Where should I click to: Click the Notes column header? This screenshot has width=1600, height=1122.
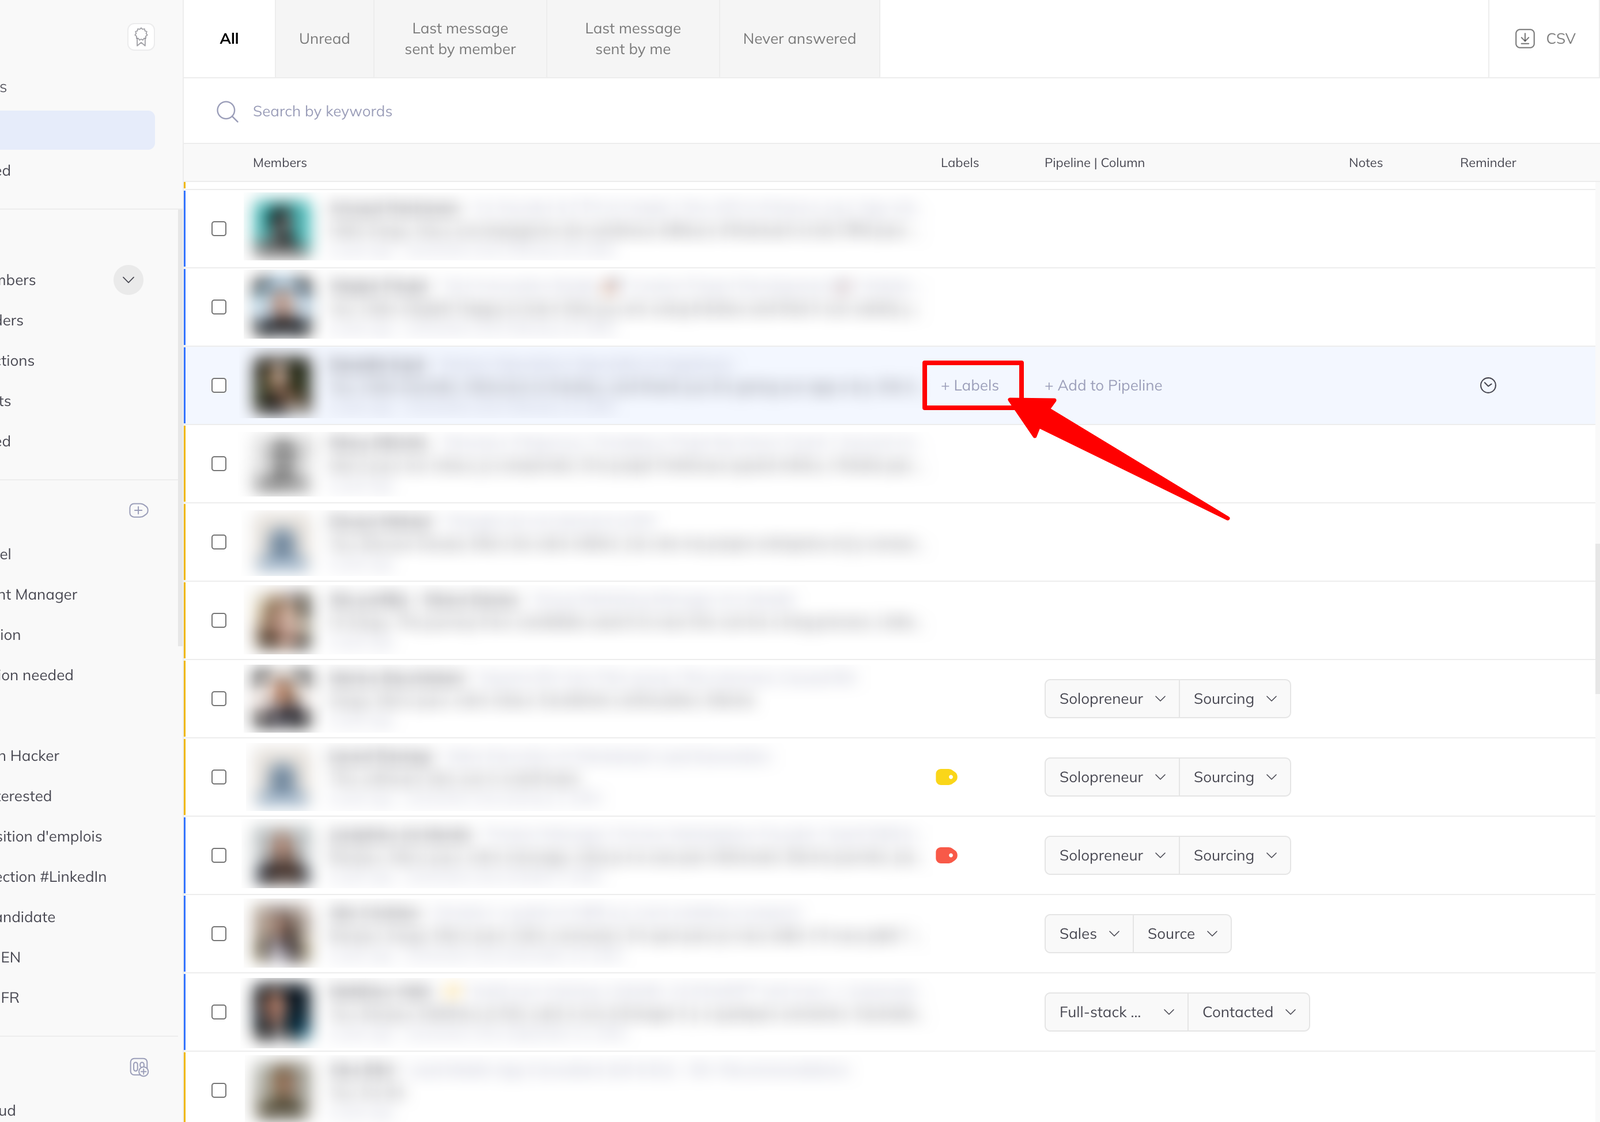point(1365,163)
